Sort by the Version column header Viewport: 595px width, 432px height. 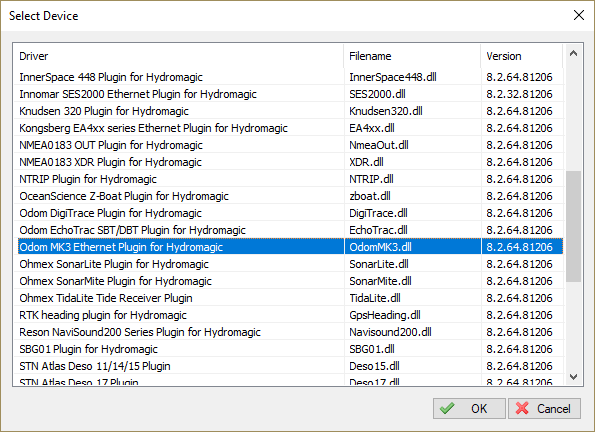point(522,56)
